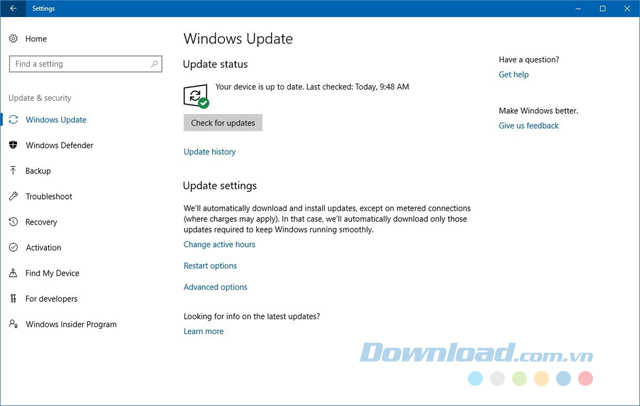Click 'Looking for info on the latest updates?' text
The image size is (640, 406).
(251, 316)
